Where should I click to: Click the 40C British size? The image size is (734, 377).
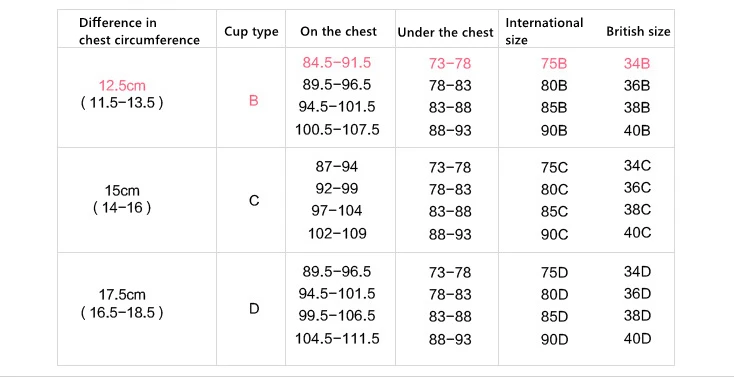point(637,233)
